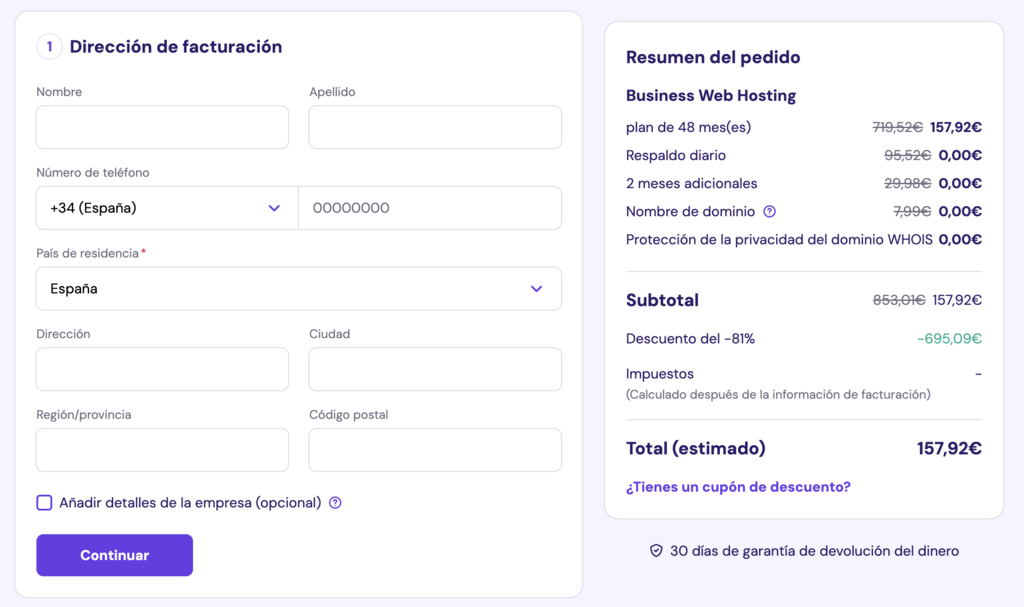The height and width of the screenshot is (607, 1024).
Task: Click the Business Web Hosting plan title
Action: [x=710, y=95]
